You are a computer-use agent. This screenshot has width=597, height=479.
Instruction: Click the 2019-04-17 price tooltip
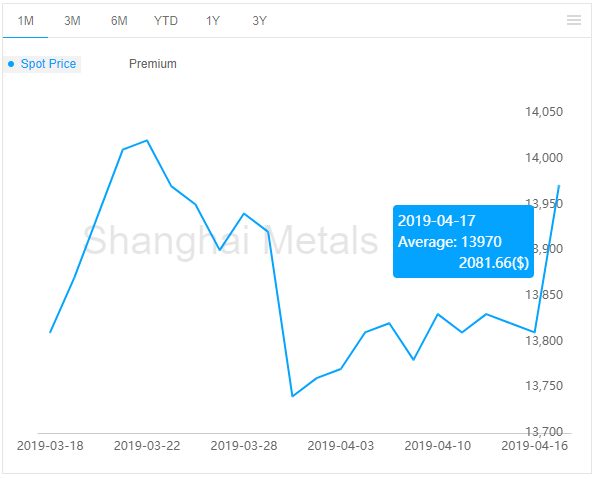click(x=463, y=241)
